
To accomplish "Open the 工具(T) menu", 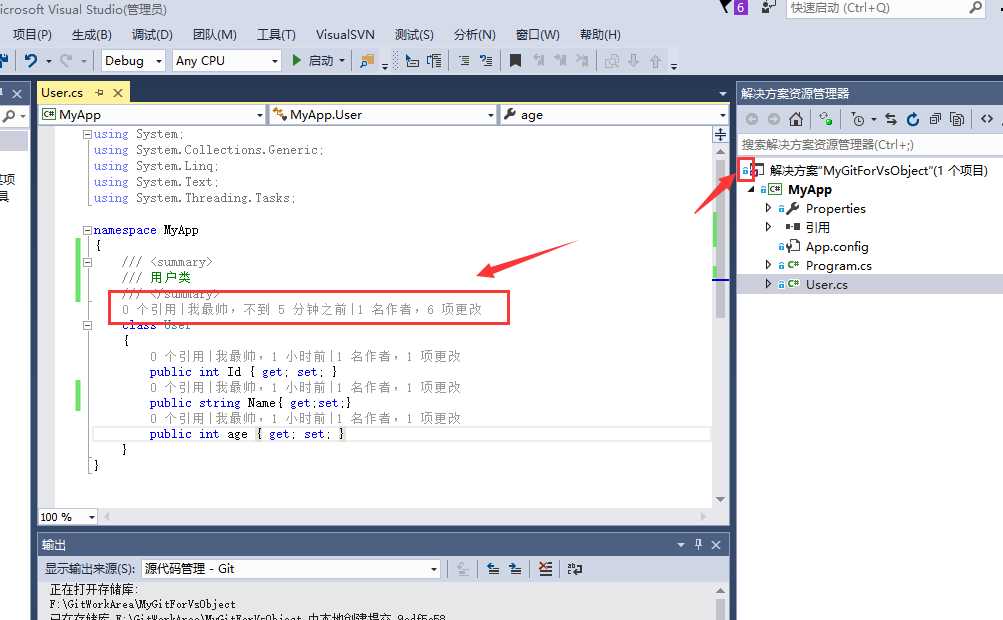I will [276, 35].
